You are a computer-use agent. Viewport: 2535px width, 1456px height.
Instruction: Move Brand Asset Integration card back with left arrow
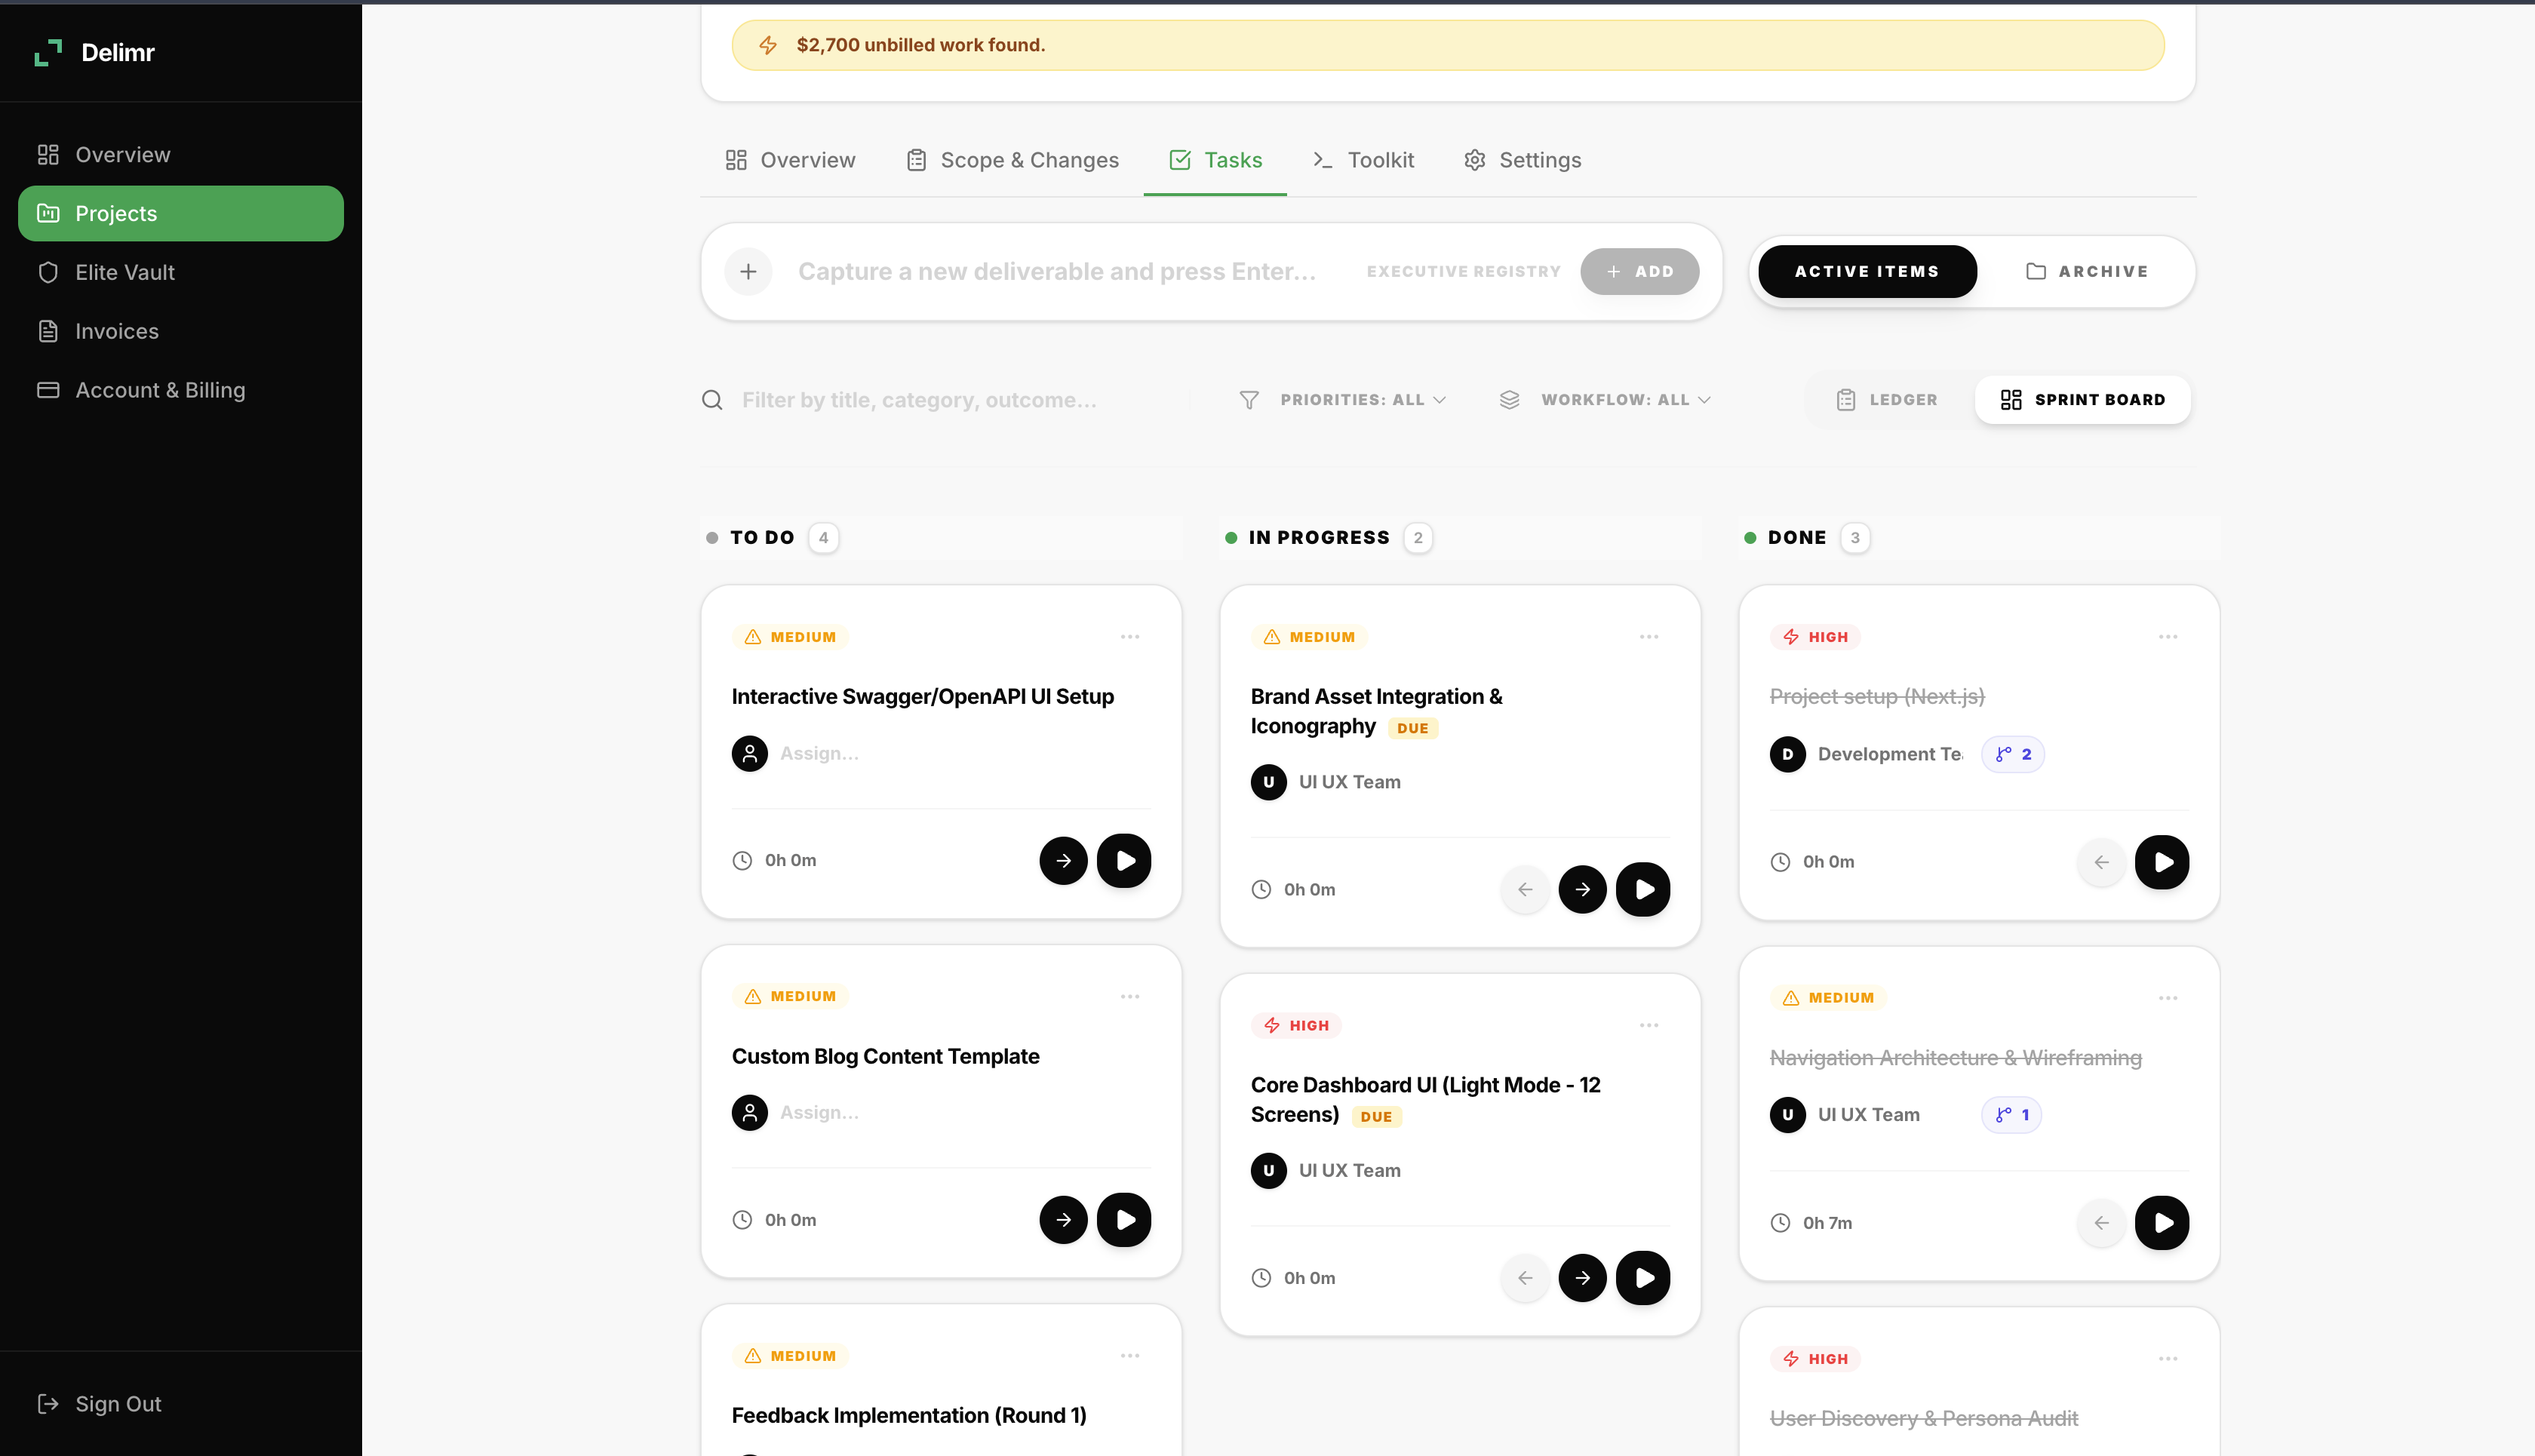coord(1524,889)
